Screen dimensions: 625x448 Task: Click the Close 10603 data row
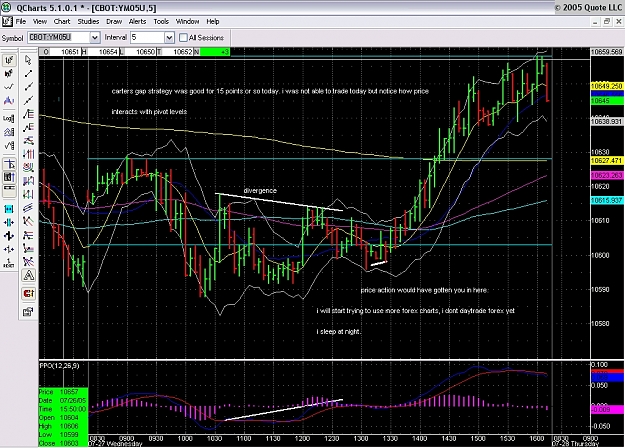63,443
